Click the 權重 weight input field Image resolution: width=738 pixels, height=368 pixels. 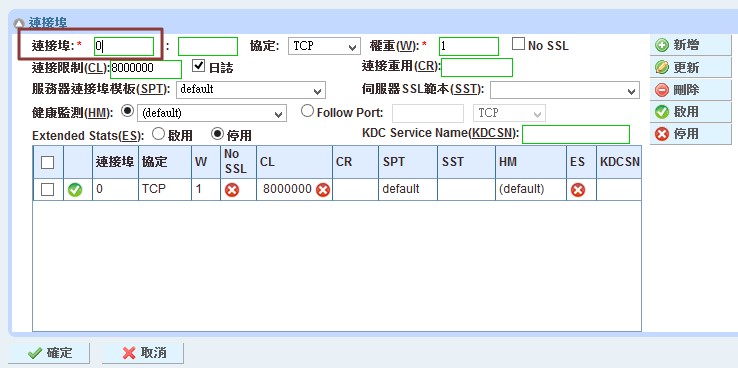point(469,46)
